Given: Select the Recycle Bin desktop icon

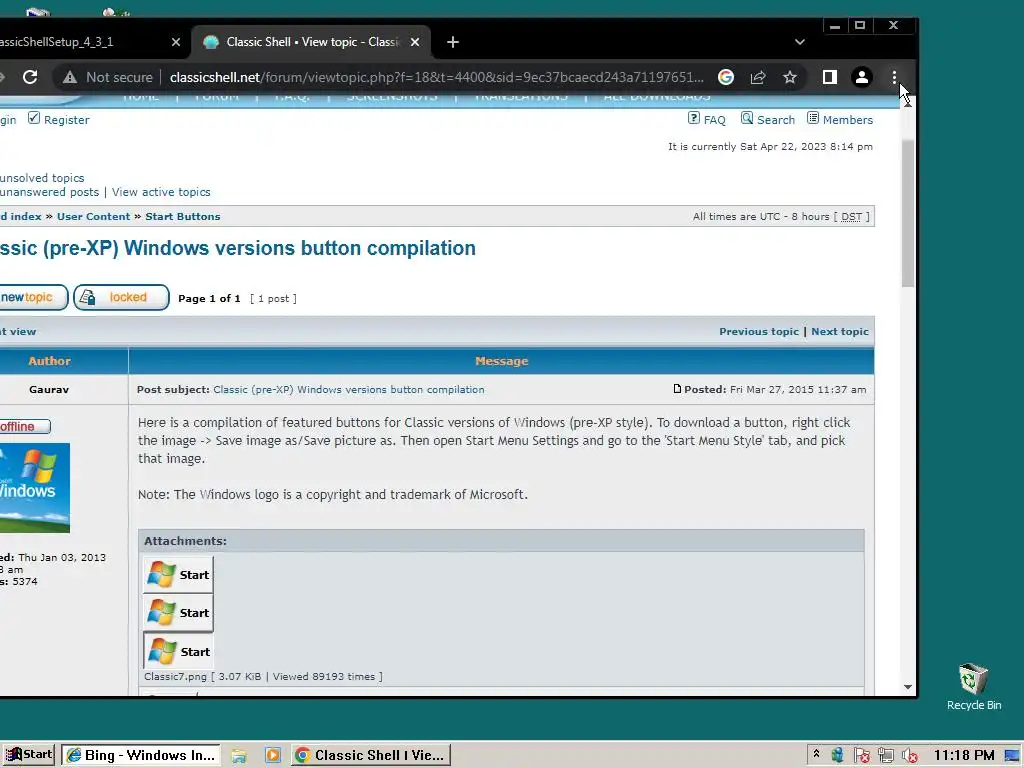Looking at the screenshot, I should (974, 687).
